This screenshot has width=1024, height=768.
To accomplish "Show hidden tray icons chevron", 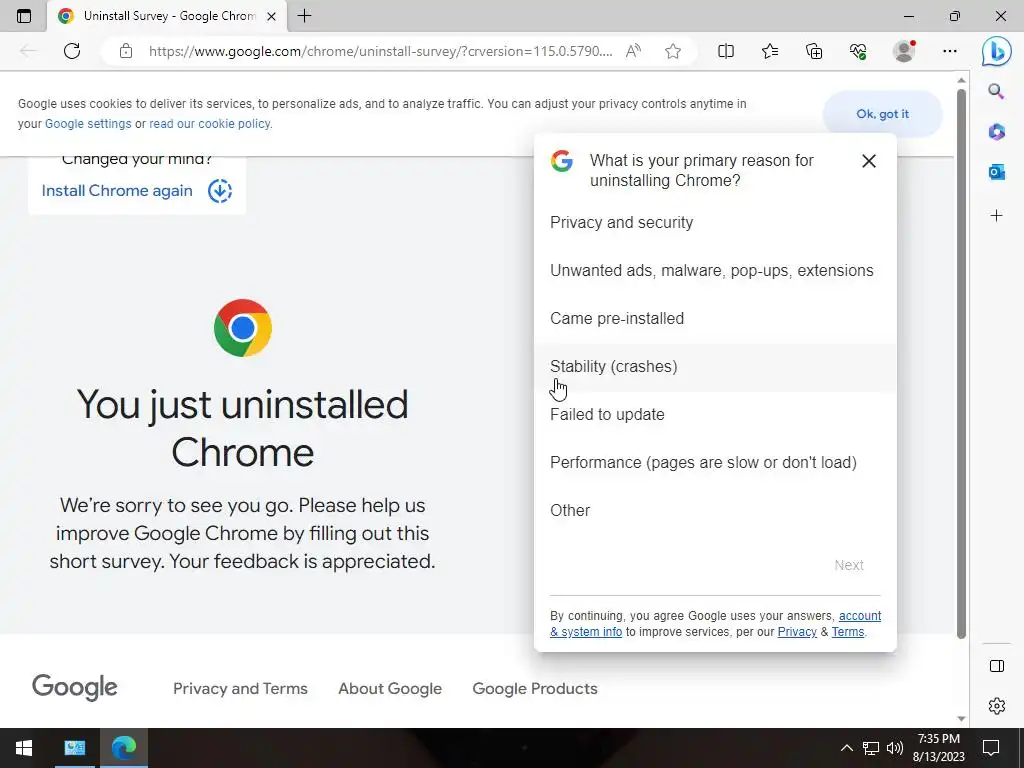I will 846,748.
